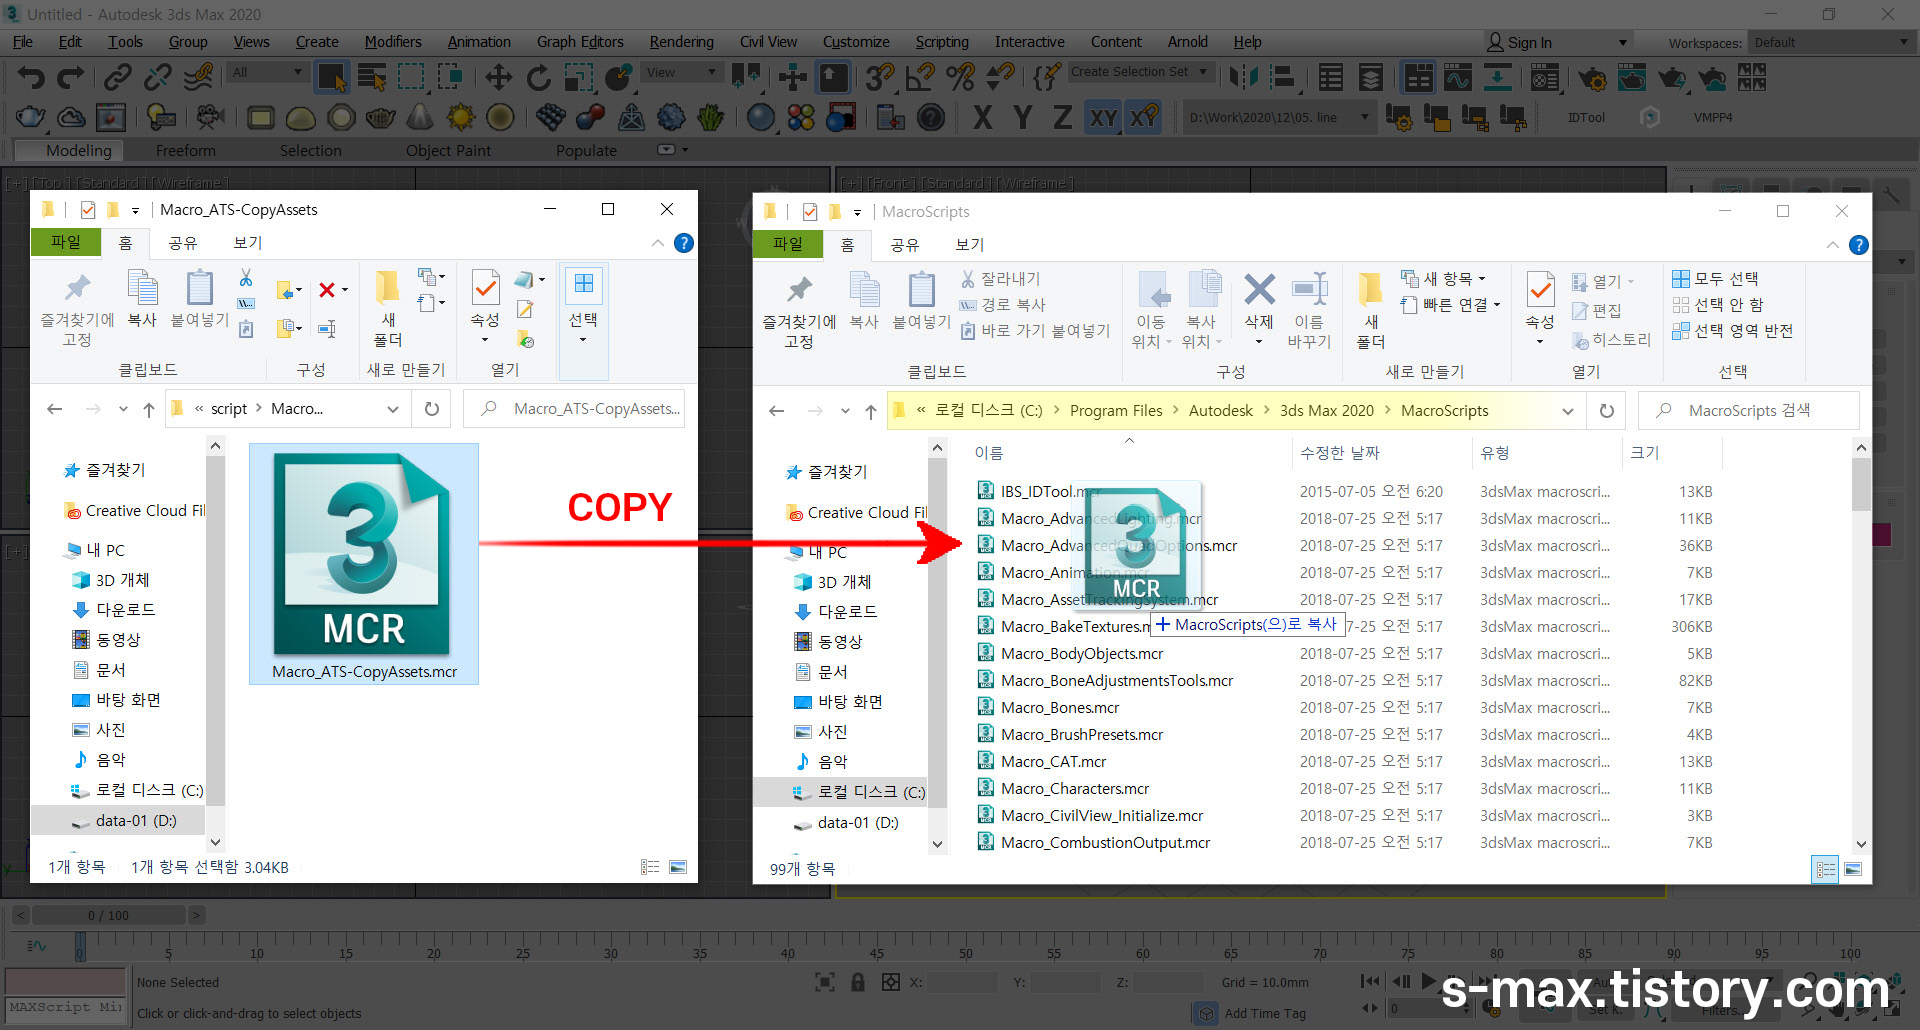Click the MacroScripts 검색 search field
Viewport: 1920px width, 1030px height.
1748,411
